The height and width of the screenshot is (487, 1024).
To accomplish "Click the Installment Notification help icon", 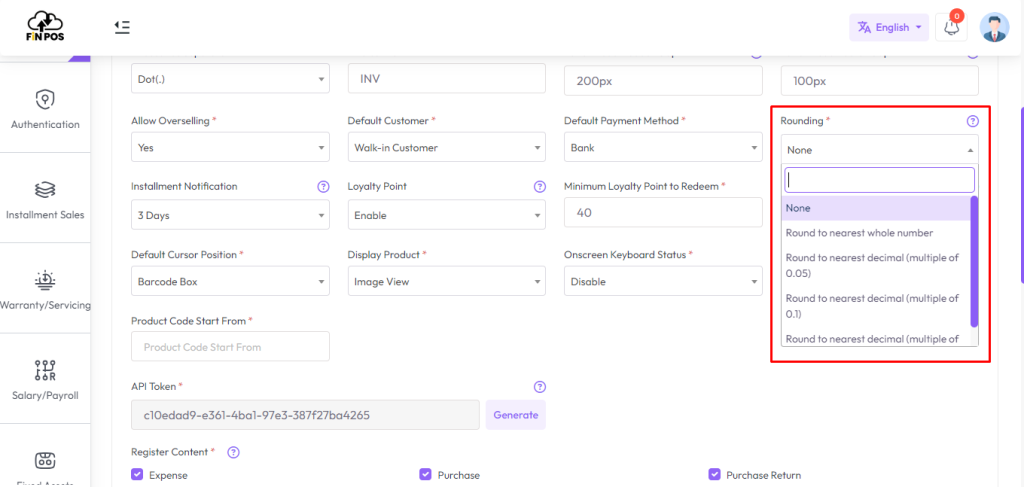I will [x=323, y=187].
